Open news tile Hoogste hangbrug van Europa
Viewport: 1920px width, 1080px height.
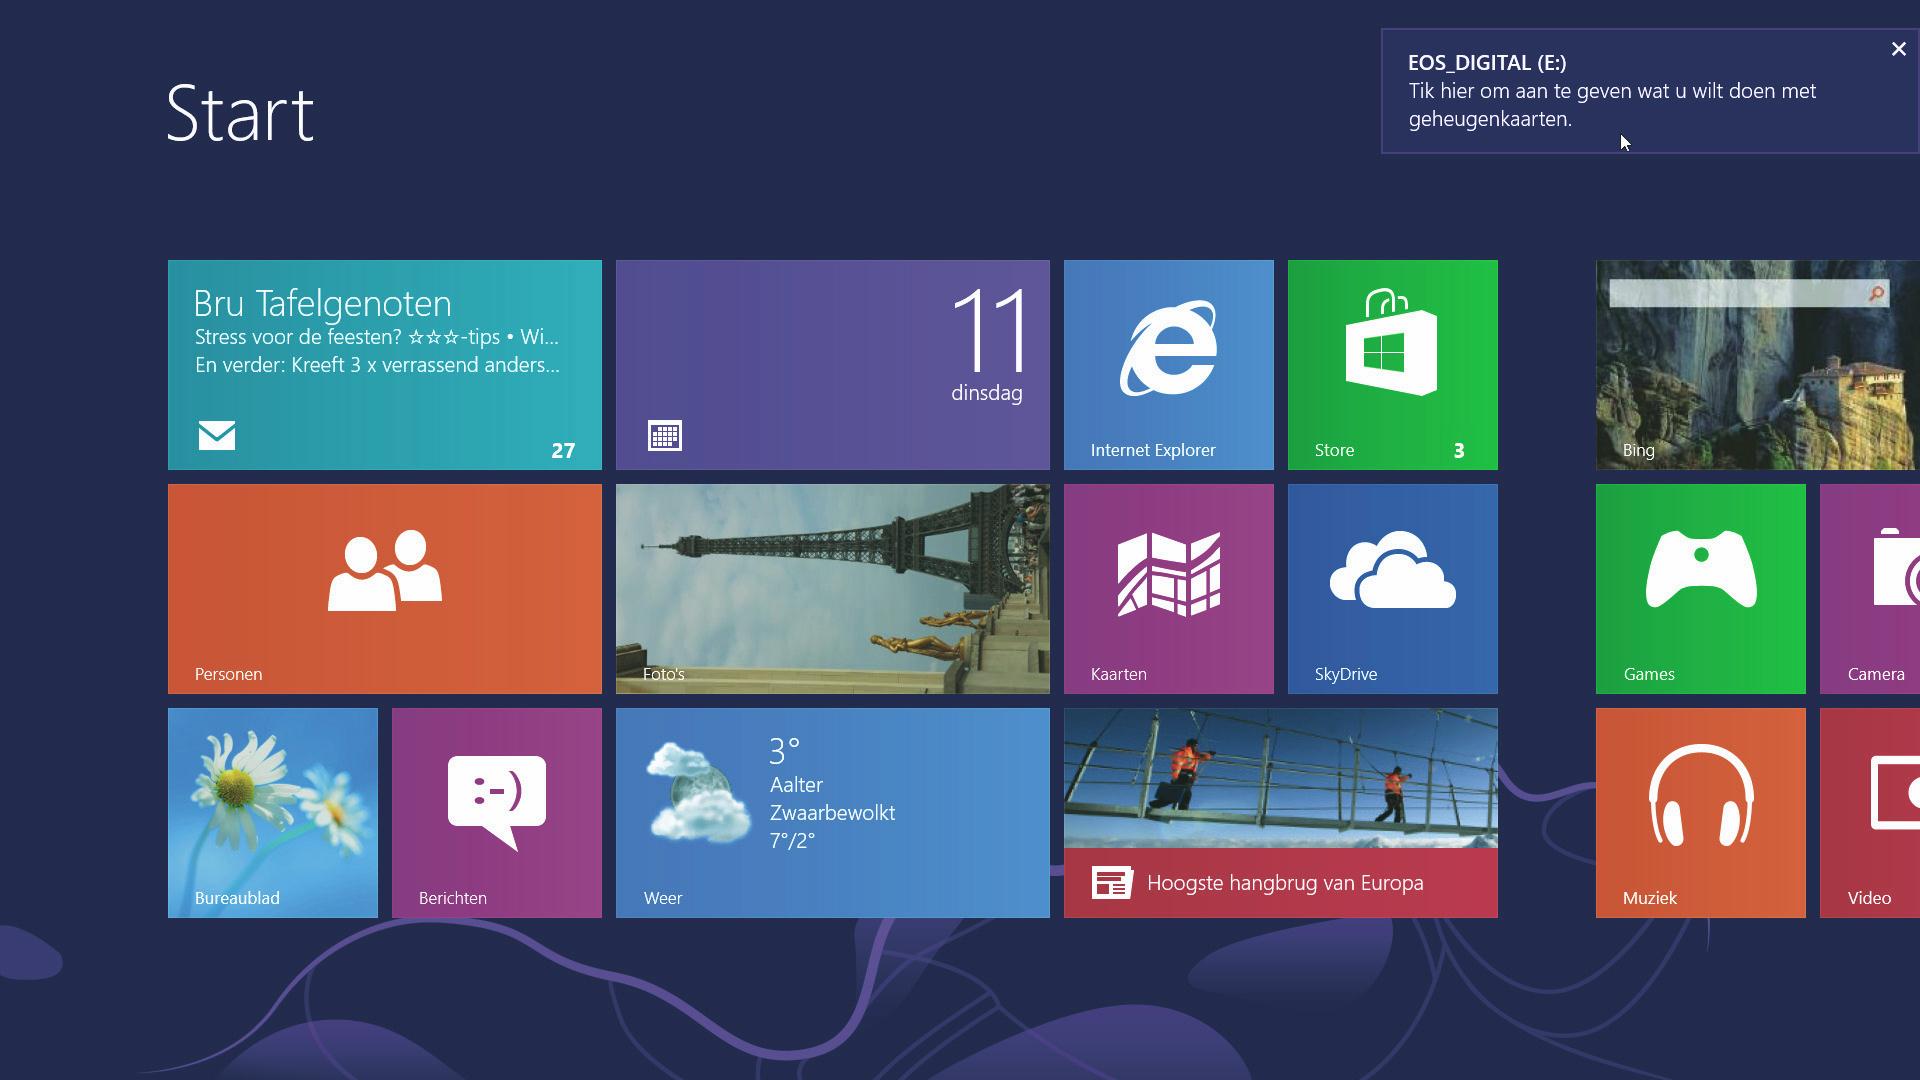point(1281,813)
